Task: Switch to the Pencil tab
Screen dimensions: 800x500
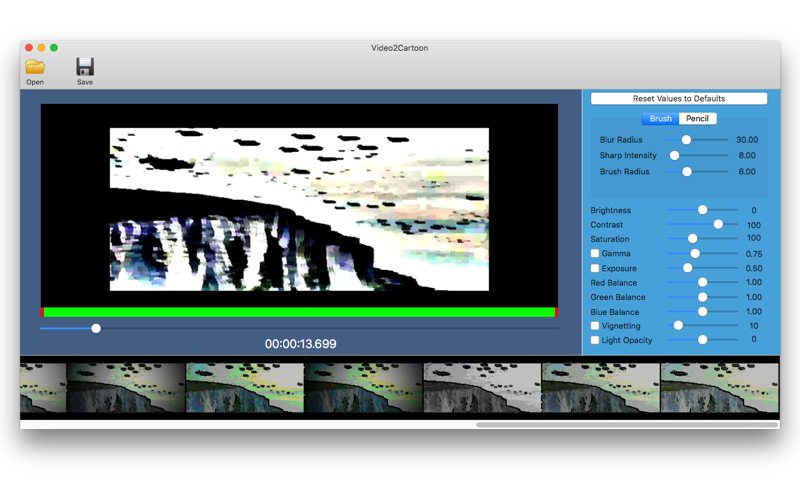Action: [697, 118]
